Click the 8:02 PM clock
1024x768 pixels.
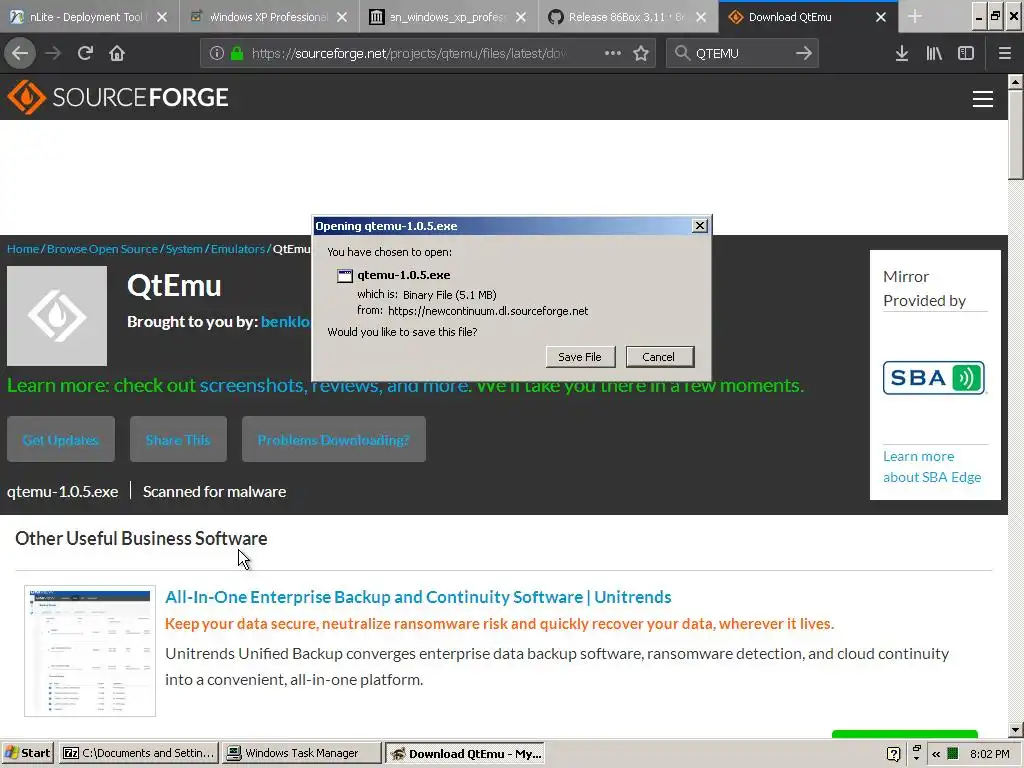989,754
